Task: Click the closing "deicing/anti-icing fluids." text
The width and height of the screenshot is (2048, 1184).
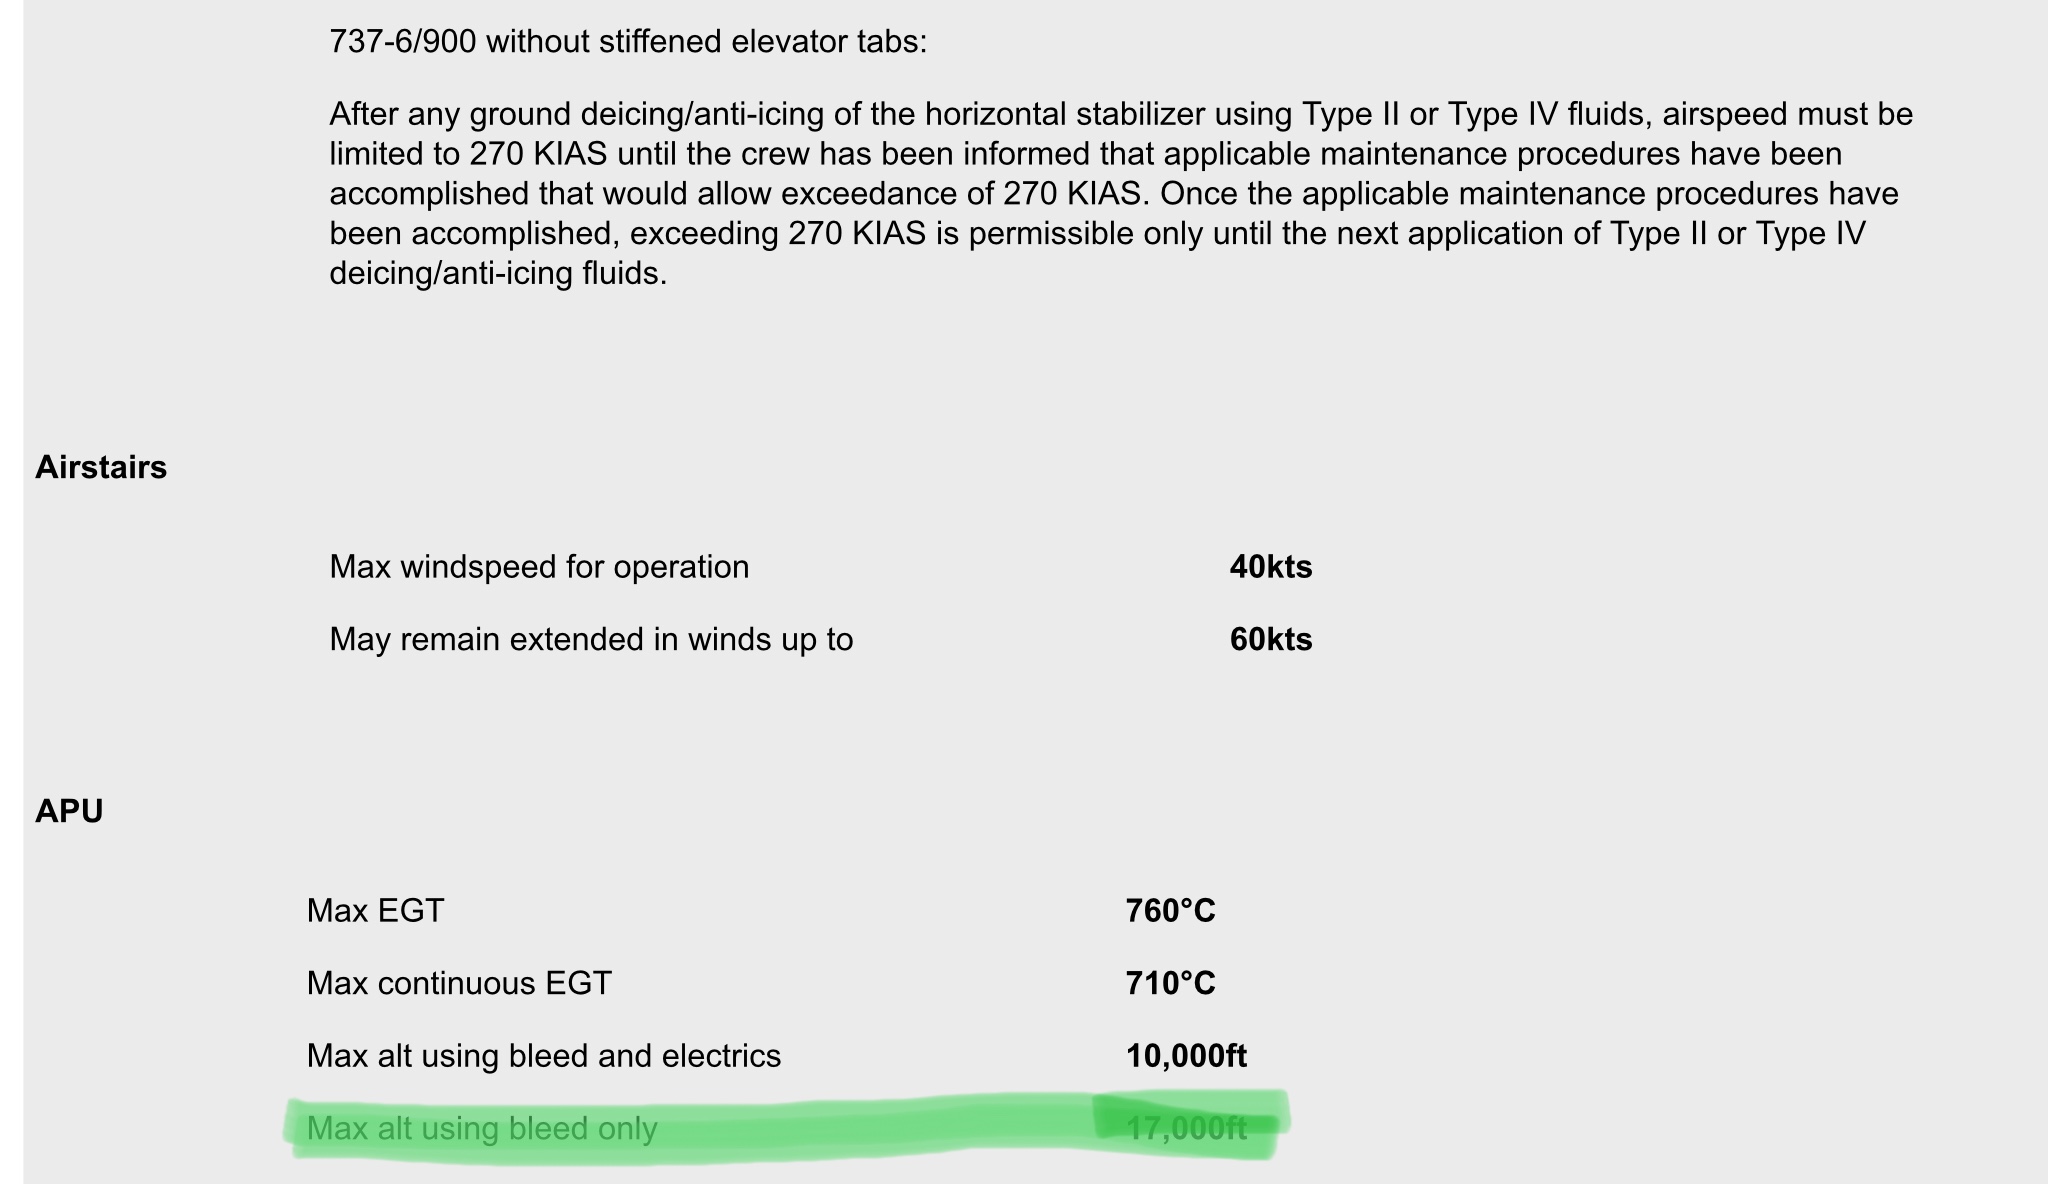Action: pyautogui.click(x=497, y=273)
